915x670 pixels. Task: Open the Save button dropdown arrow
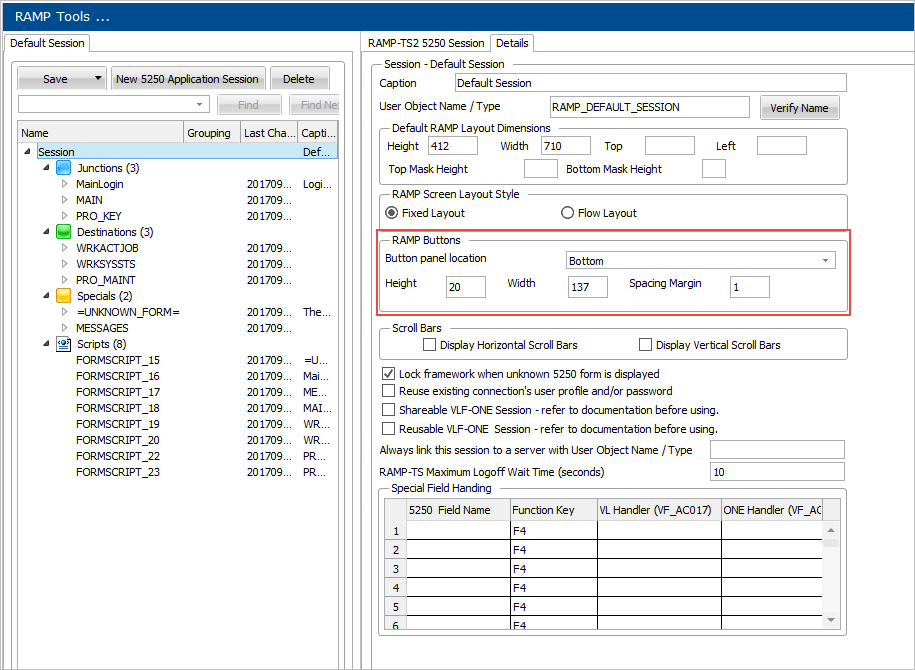click(98, 79)
